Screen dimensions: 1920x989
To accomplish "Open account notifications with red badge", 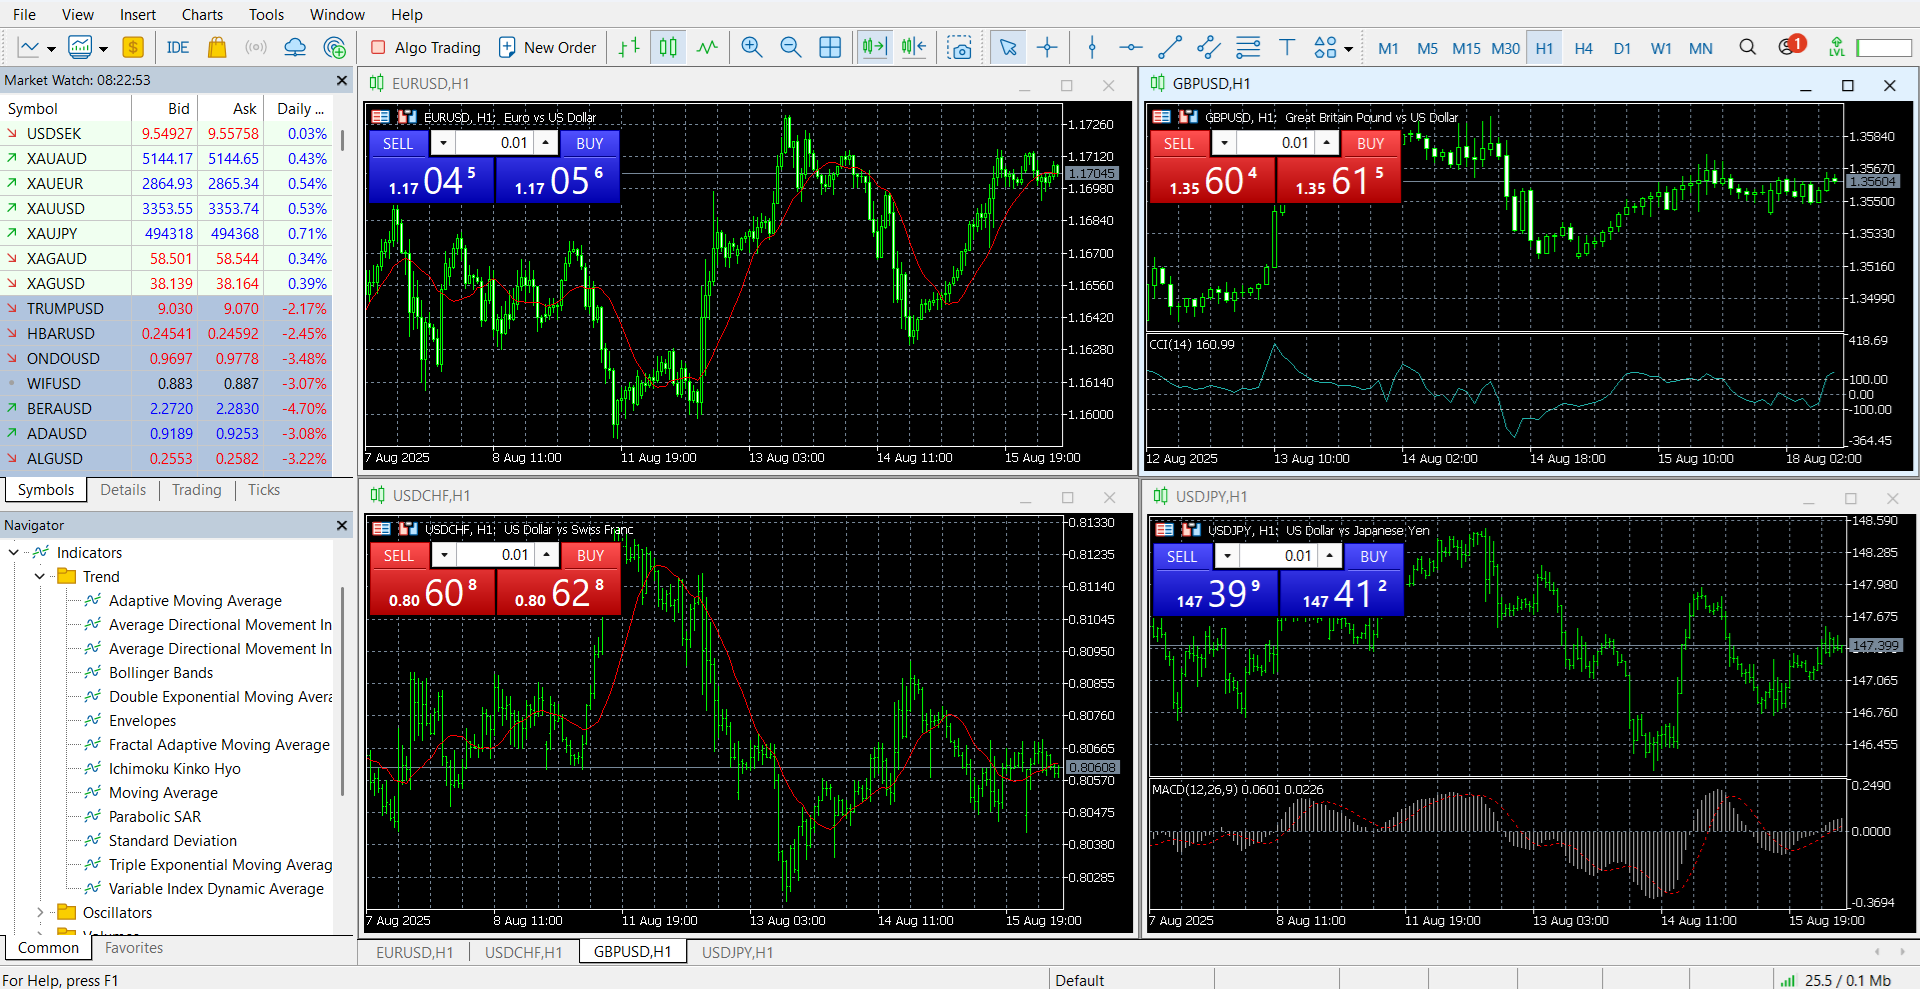I will (1791, 46).
